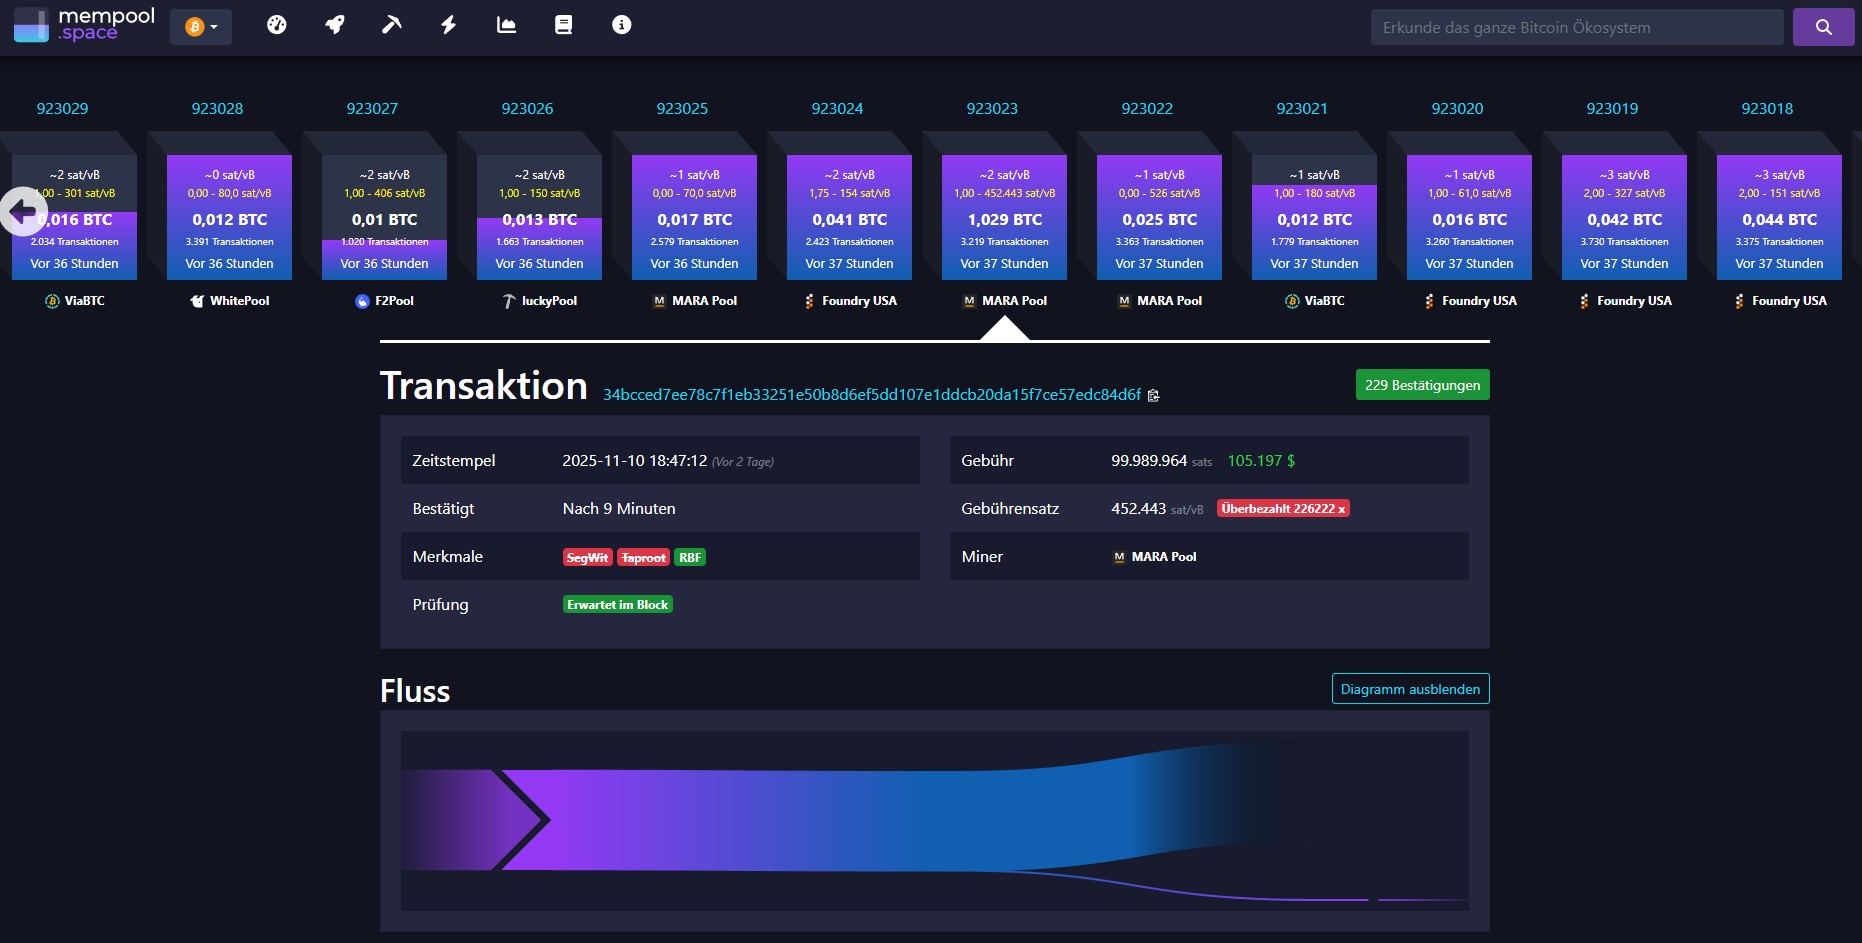Screen dimensions: 1862x943
Task: Open the dashboard gauge icon
Action: (x=277, y=25)
